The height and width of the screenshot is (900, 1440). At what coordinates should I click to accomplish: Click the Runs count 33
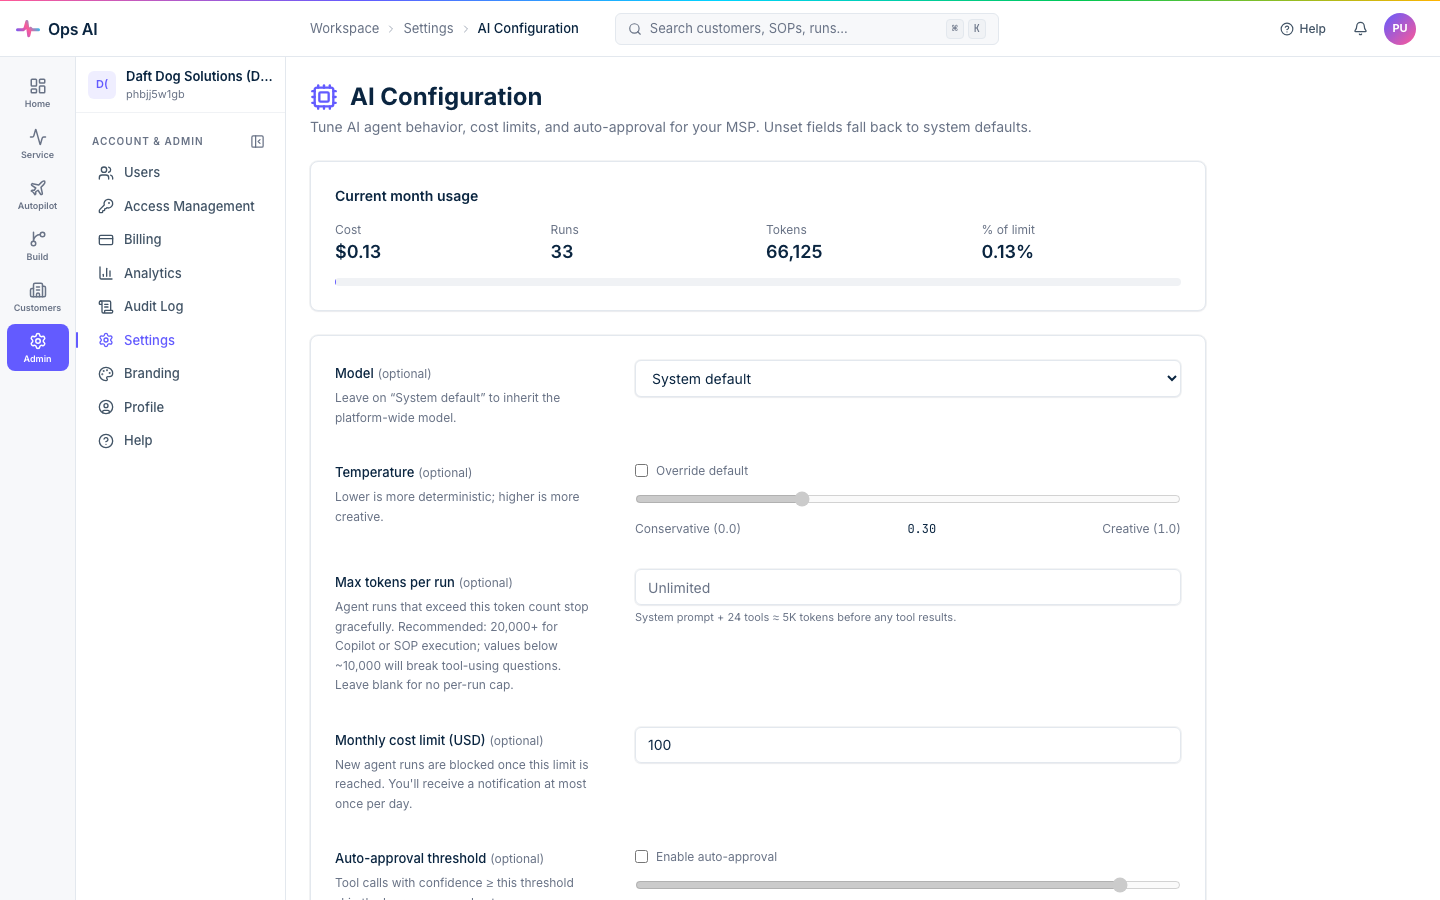[562, 252]
